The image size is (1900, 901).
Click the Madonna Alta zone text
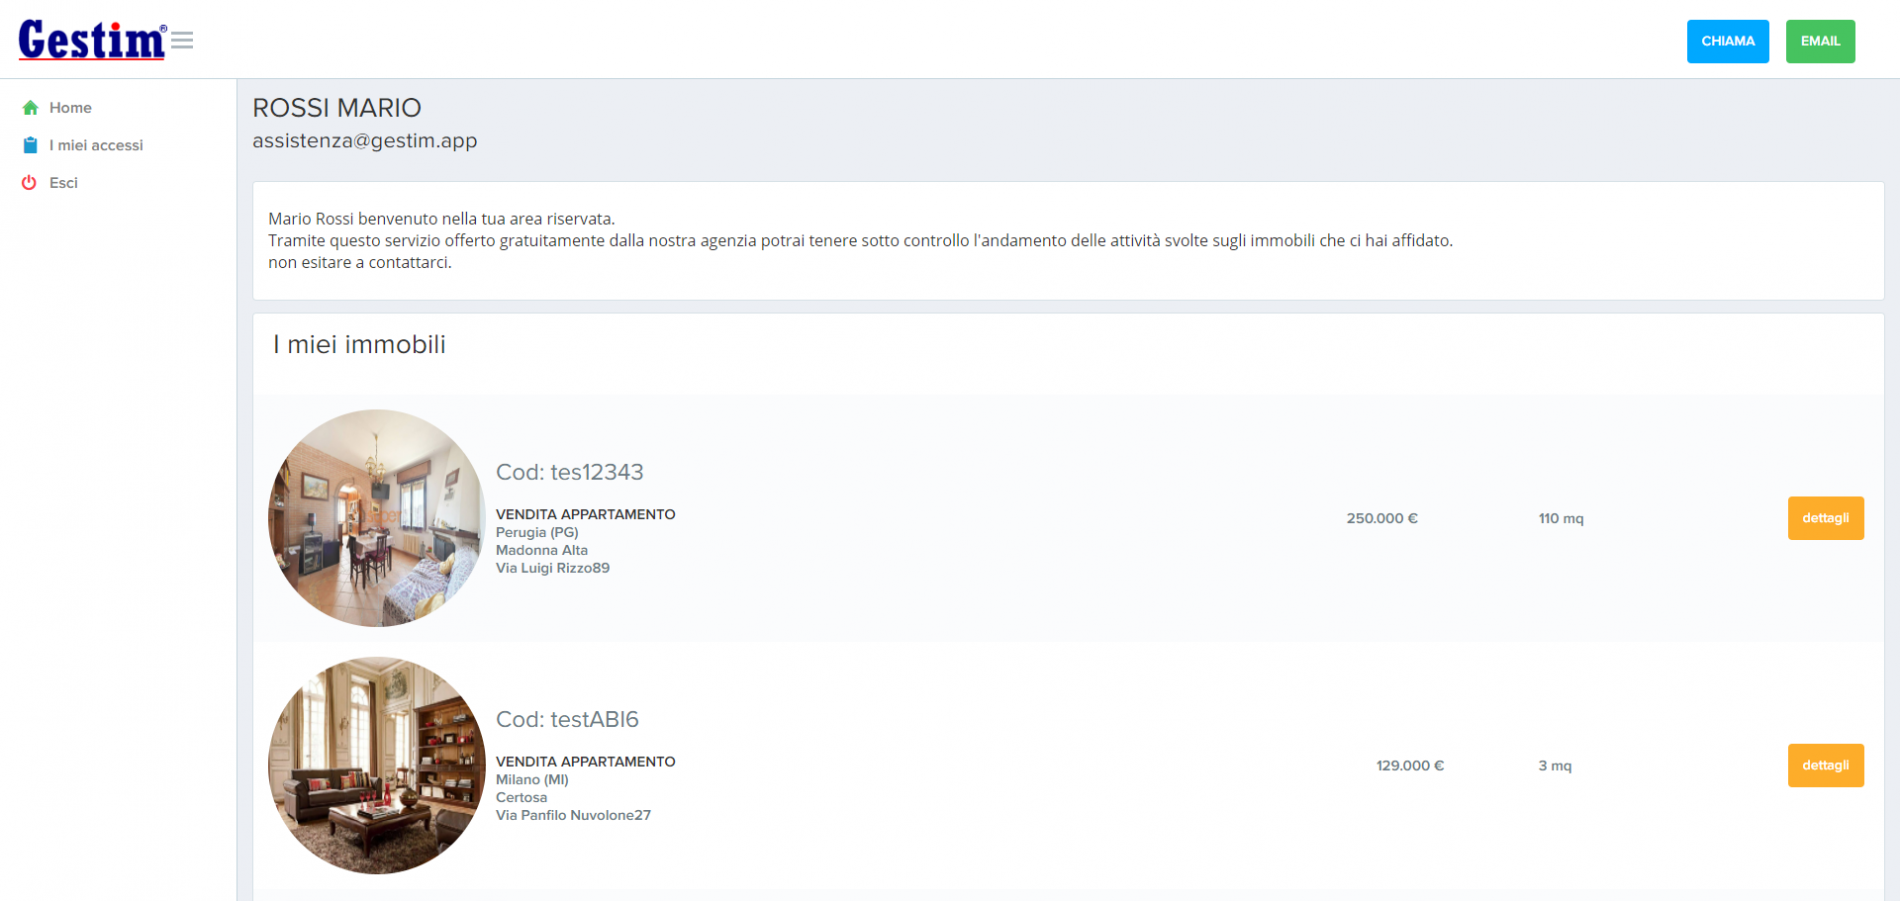[542, 550]
